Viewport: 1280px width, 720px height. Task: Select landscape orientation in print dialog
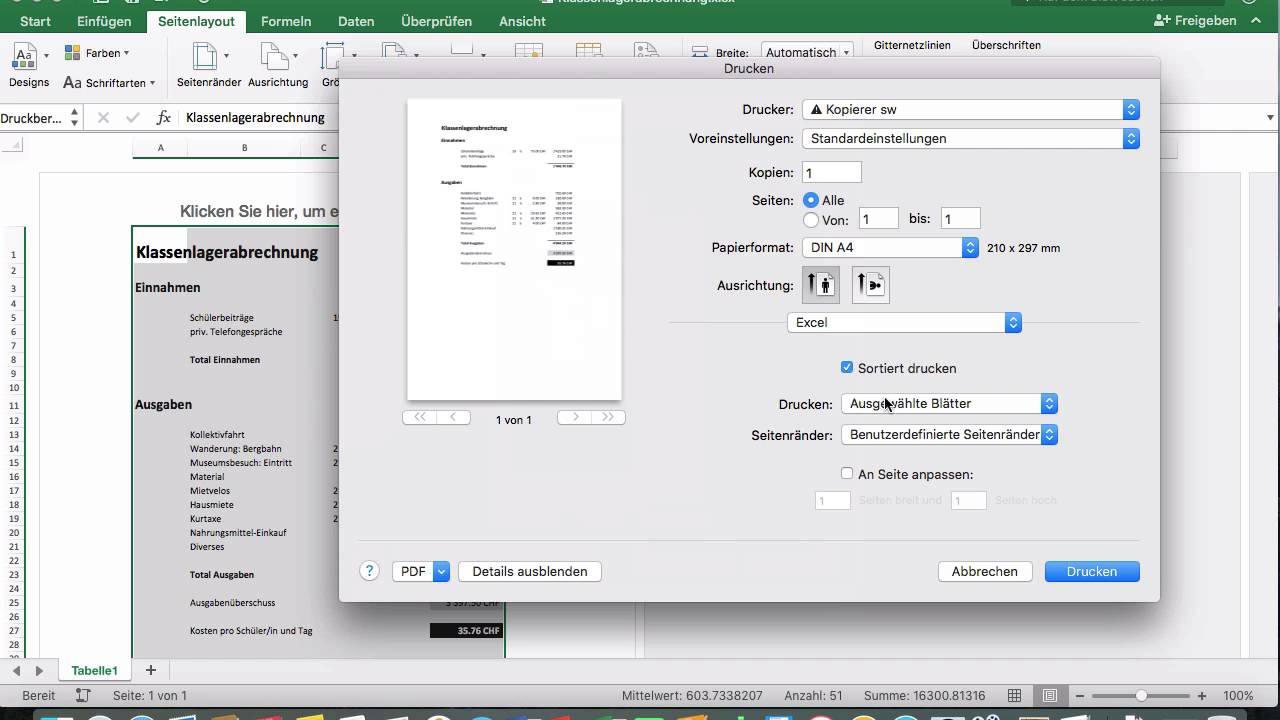(x=870, y=285)
